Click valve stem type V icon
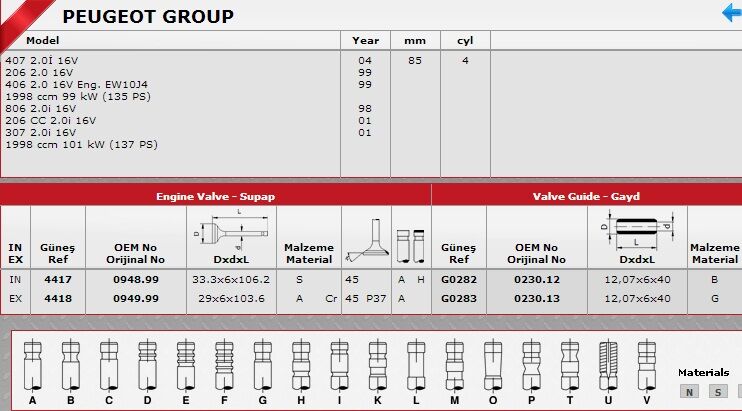The image size is (742, 411). [x=646, y=364]
